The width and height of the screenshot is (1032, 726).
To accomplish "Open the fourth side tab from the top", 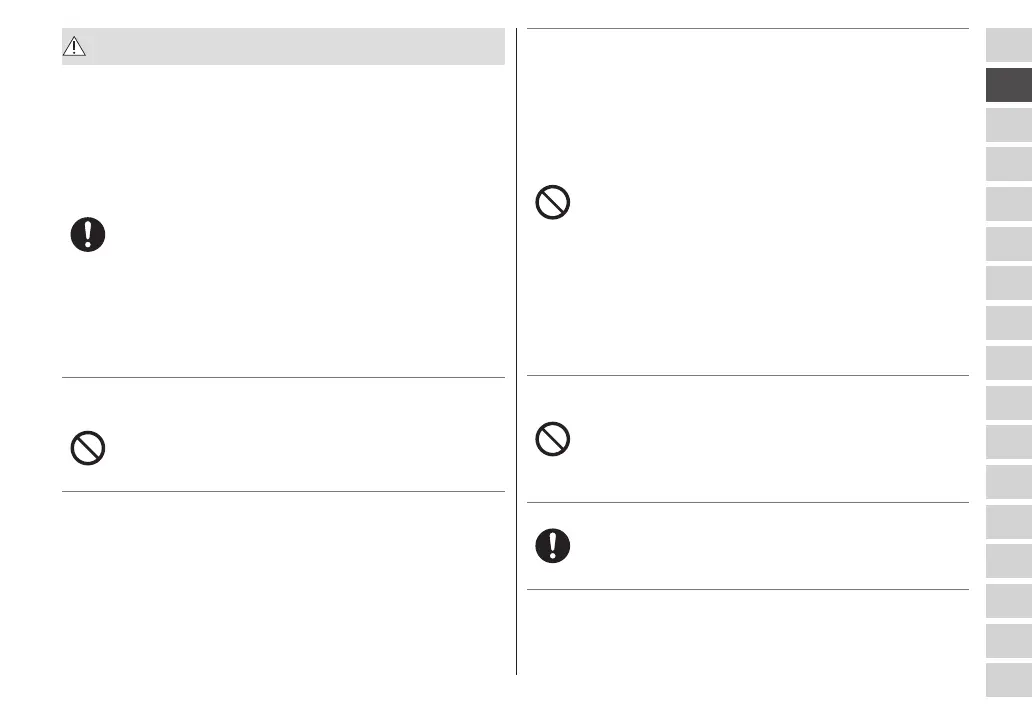I will coord(1008,164).
